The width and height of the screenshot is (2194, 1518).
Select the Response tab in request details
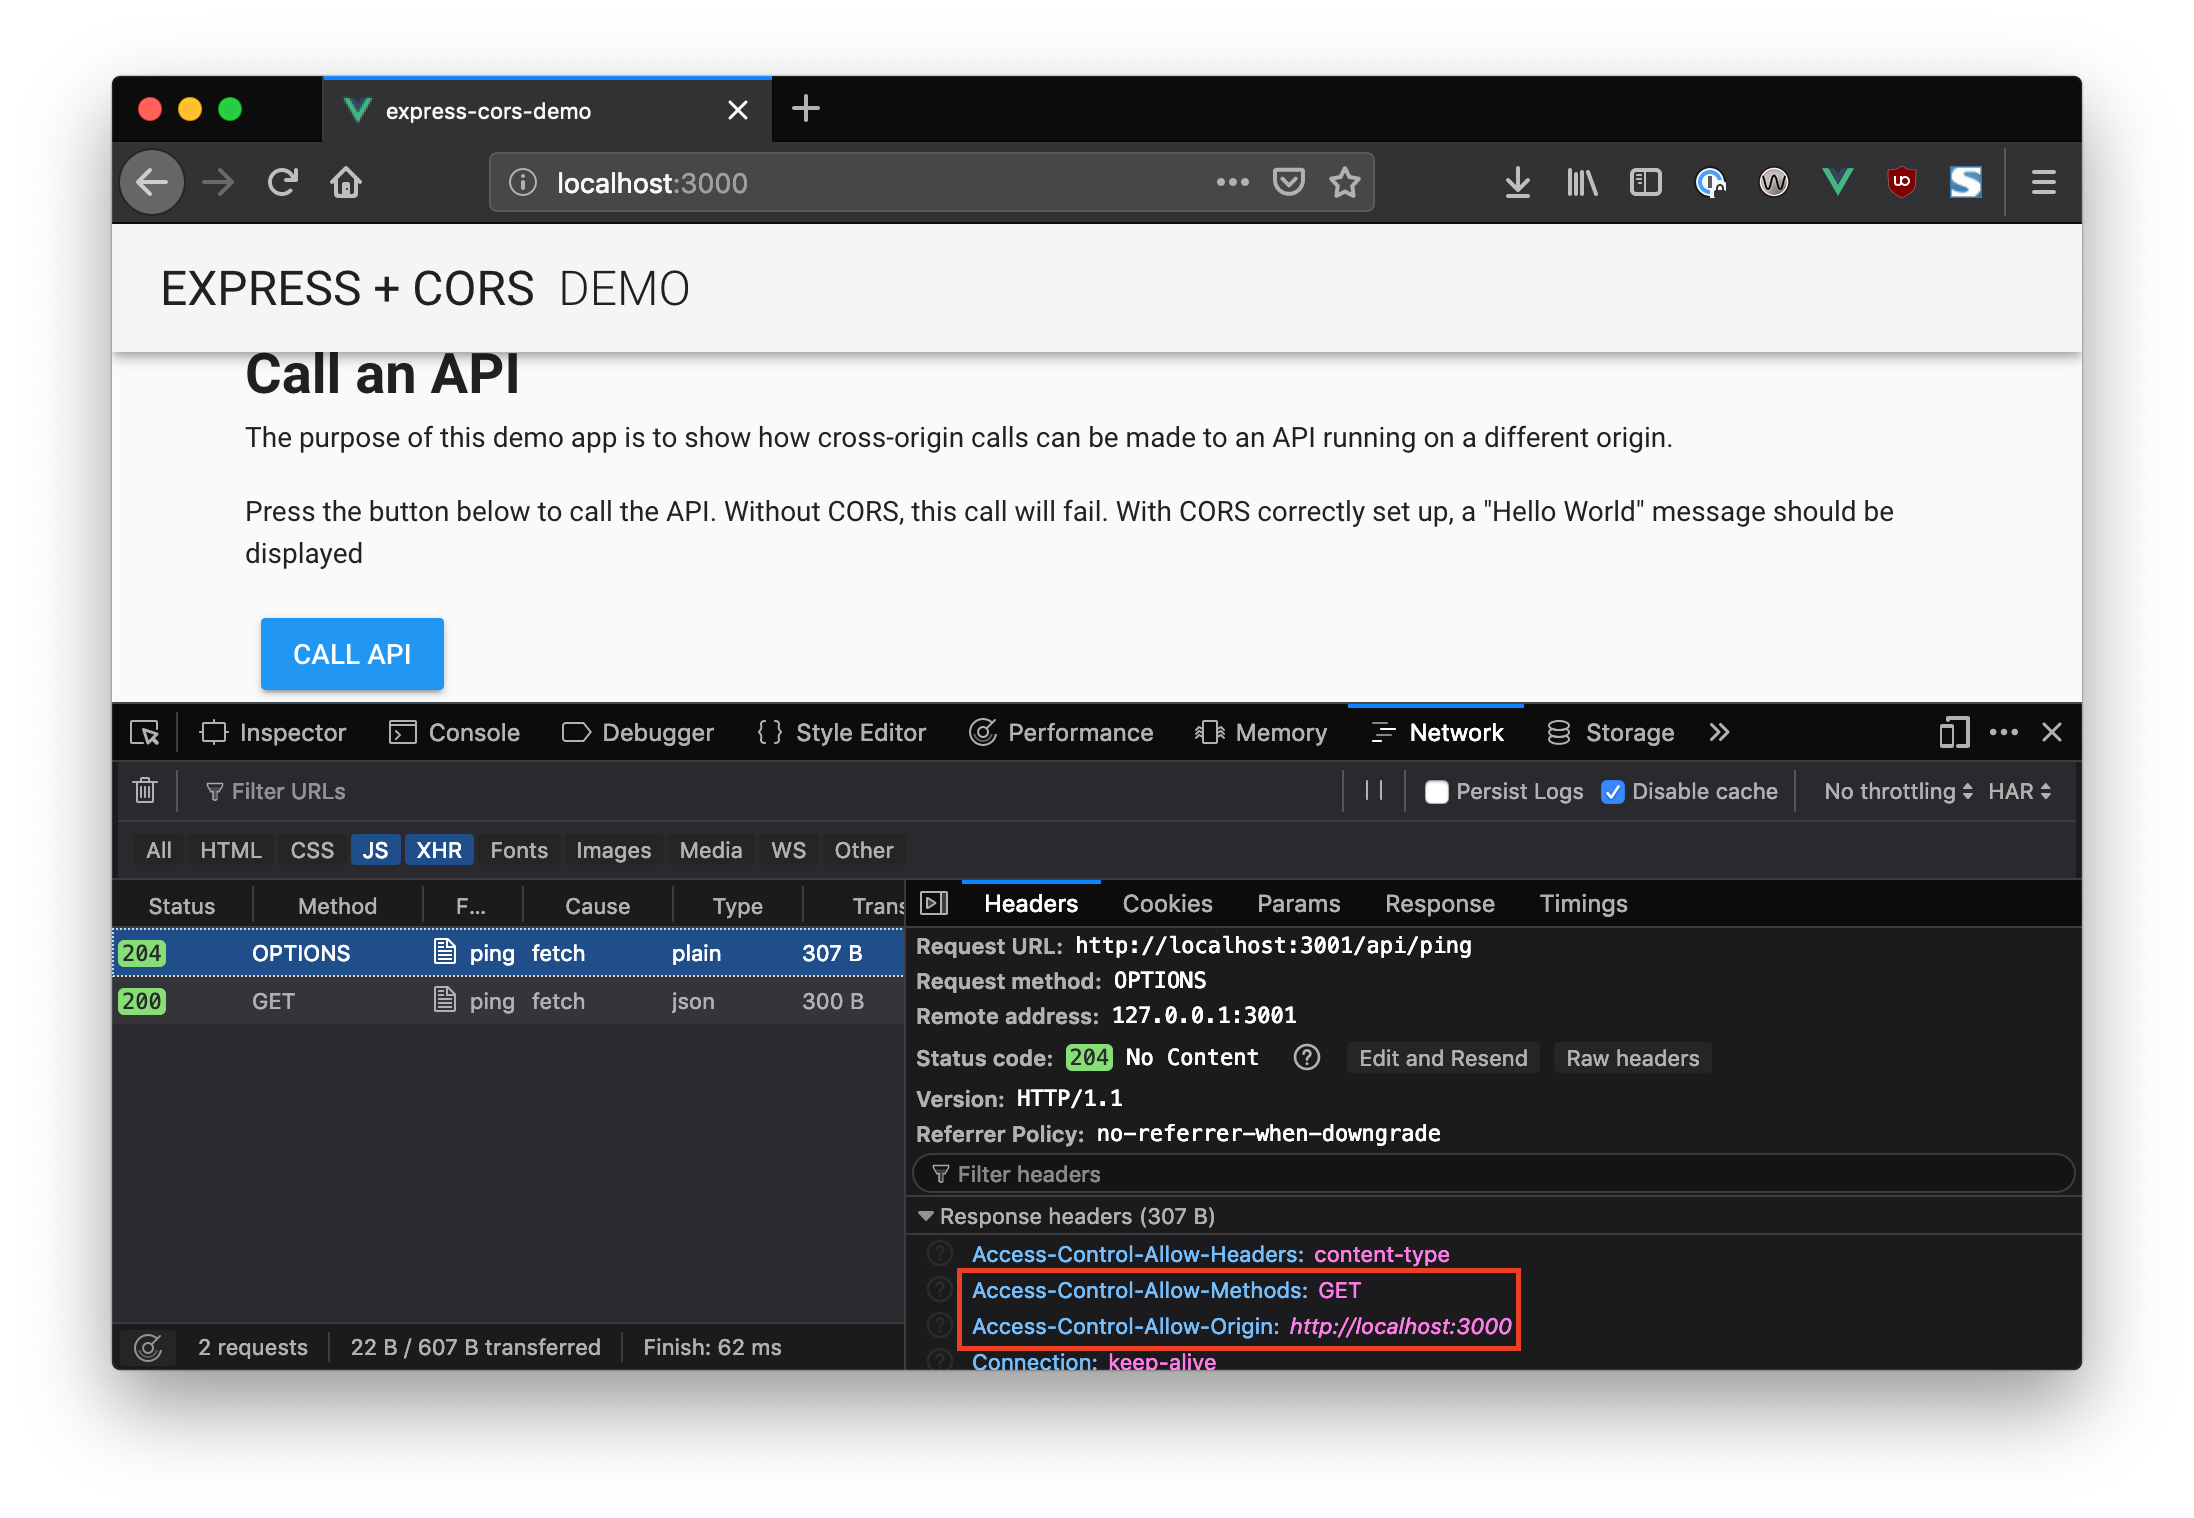(1440, 903)
